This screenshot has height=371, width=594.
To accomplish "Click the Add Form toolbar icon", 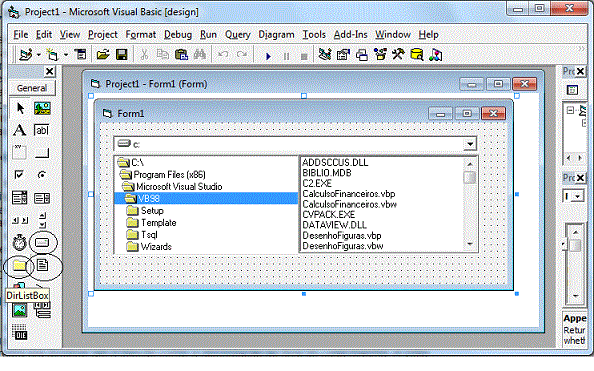I will [52, 55].
